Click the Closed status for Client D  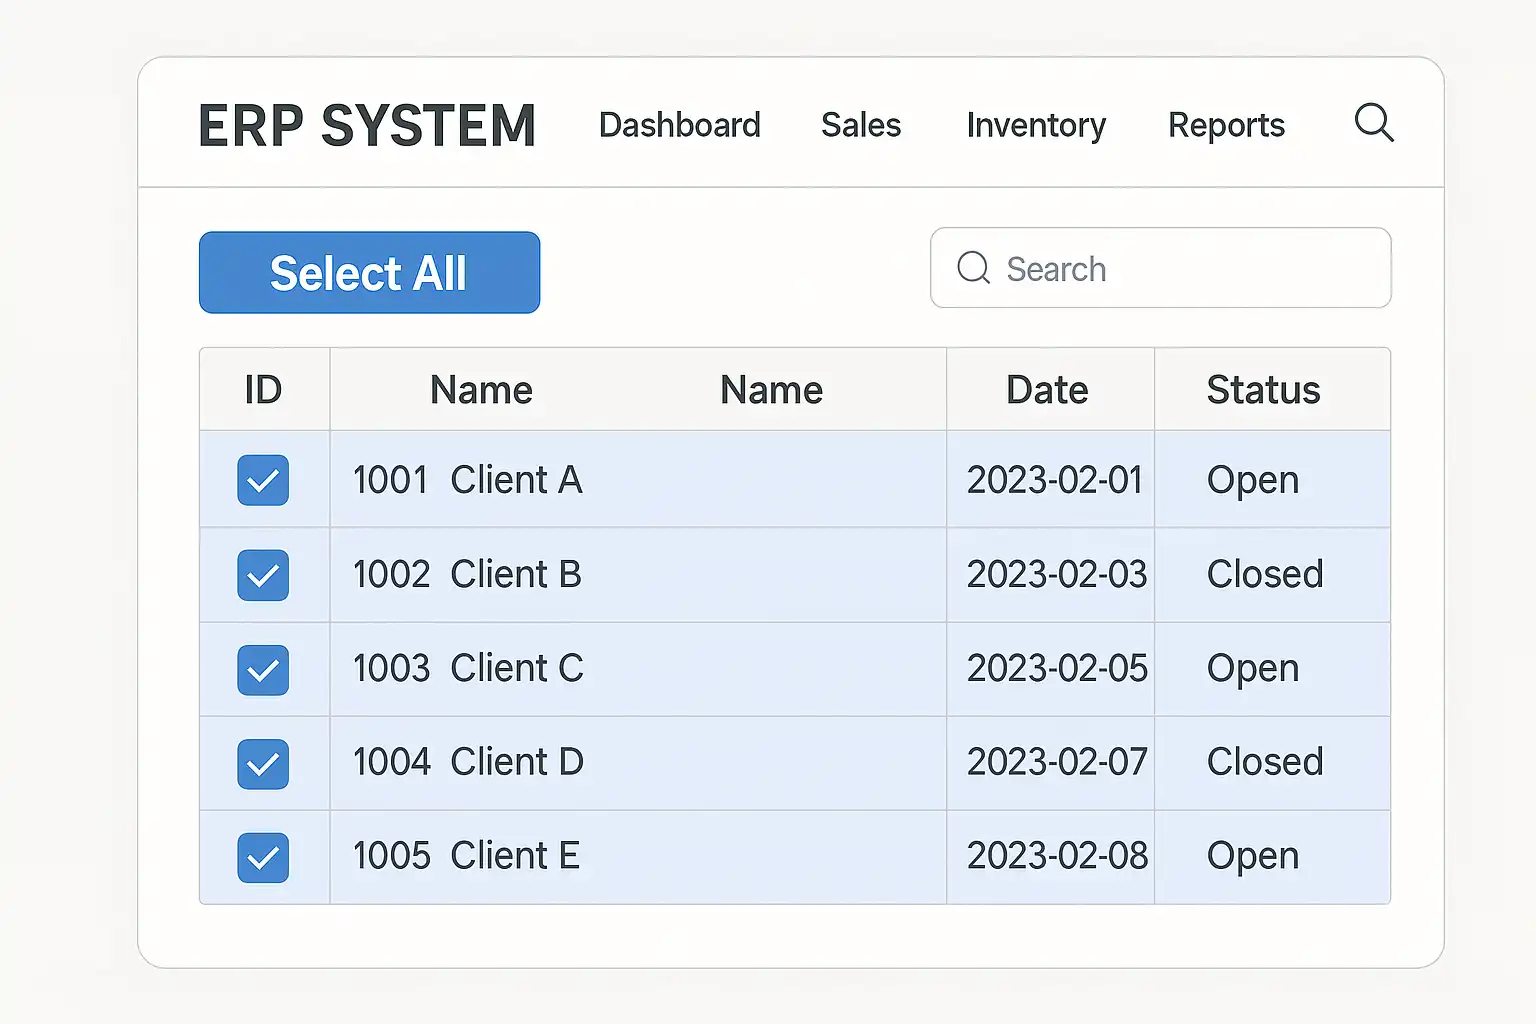[1264, 763]
